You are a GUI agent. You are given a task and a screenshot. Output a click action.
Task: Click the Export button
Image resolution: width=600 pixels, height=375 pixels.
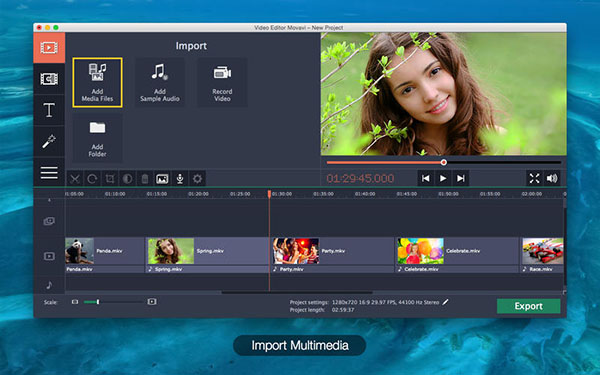click(528, 306)
